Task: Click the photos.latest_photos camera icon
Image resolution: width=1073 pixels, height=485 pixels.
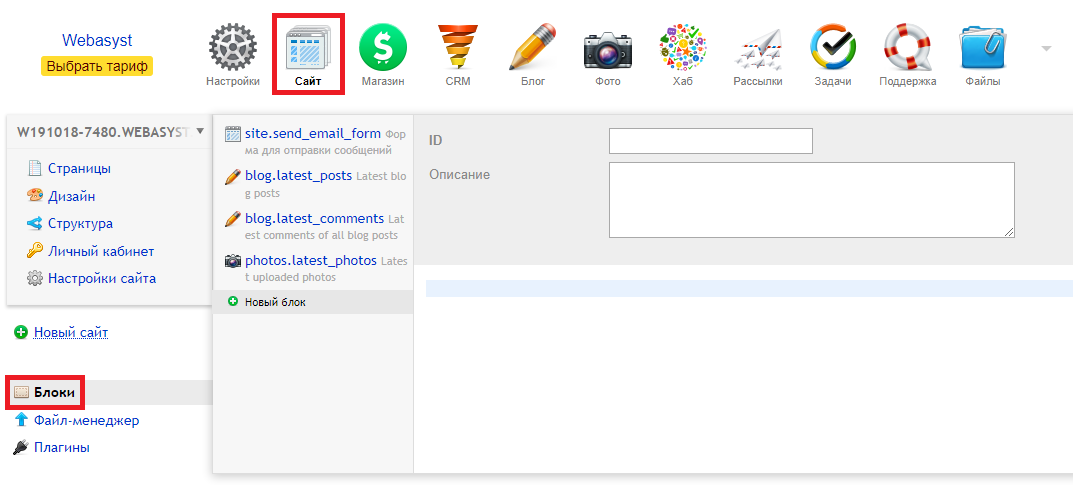Action: coord(233,261)
